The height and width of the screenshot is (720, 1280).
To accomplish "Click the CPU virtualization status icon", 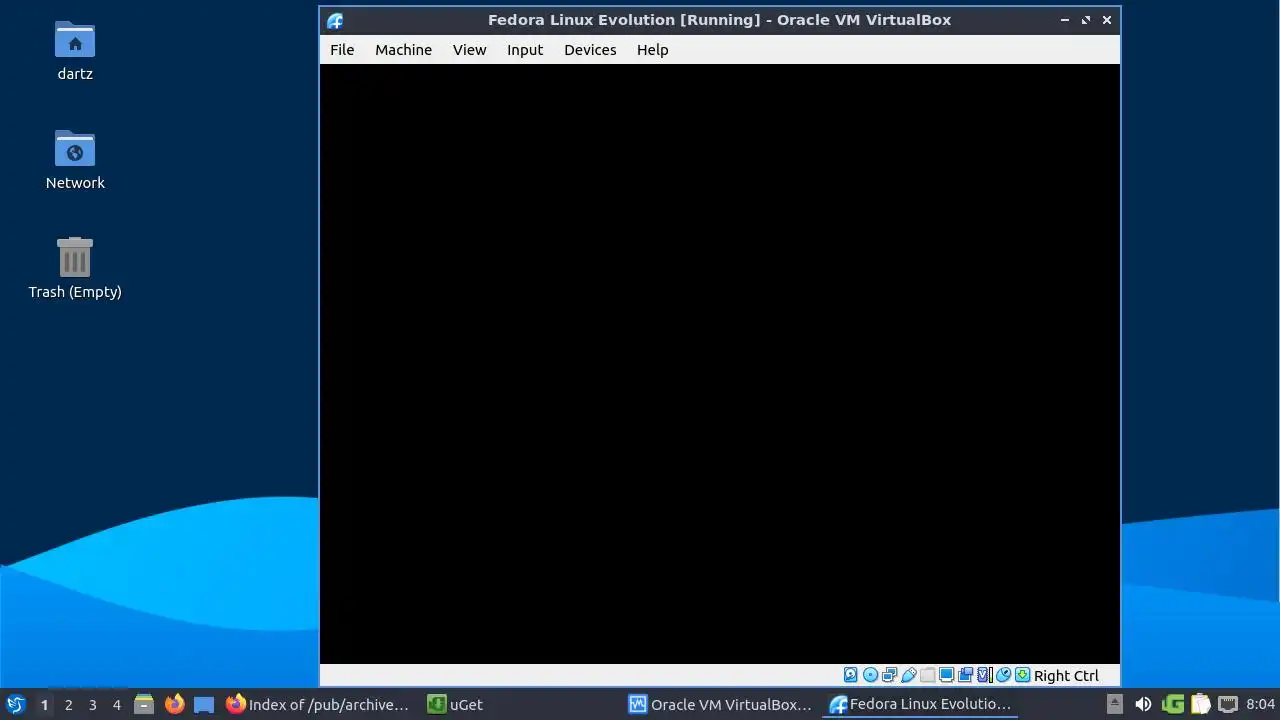I will point(984,675).
